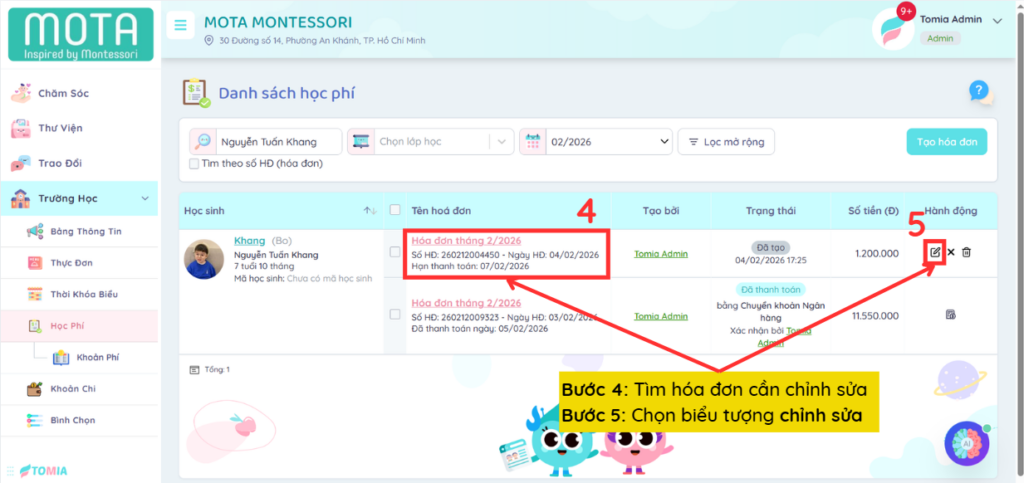The image size is (1024, 483).
Task: Open the receipt icon on the paid invoice
Action: point(950,315)
